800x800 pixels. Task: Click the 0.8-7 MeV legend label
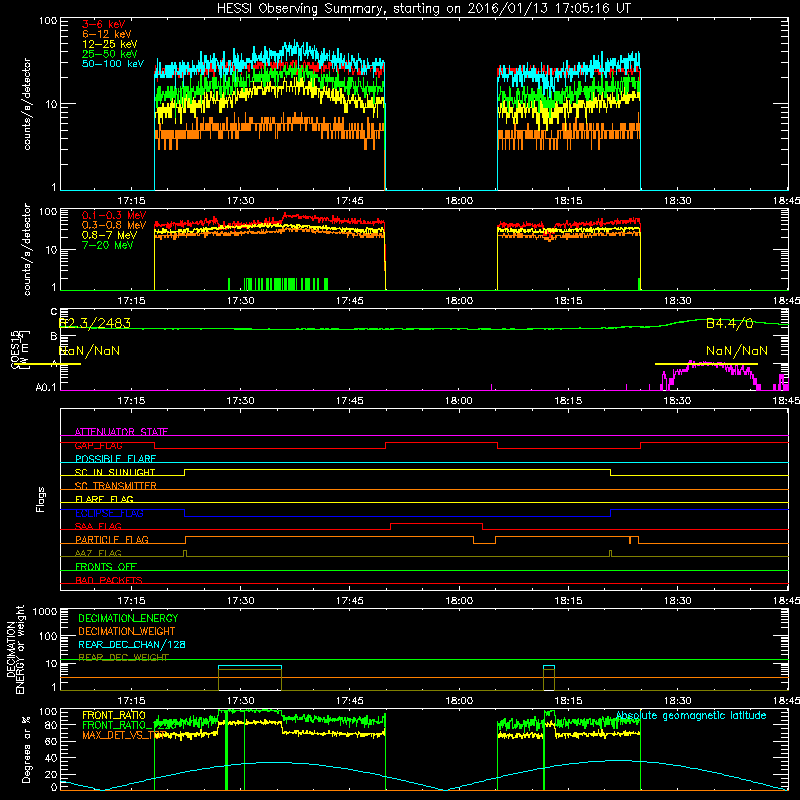click(x=110, y=235)
